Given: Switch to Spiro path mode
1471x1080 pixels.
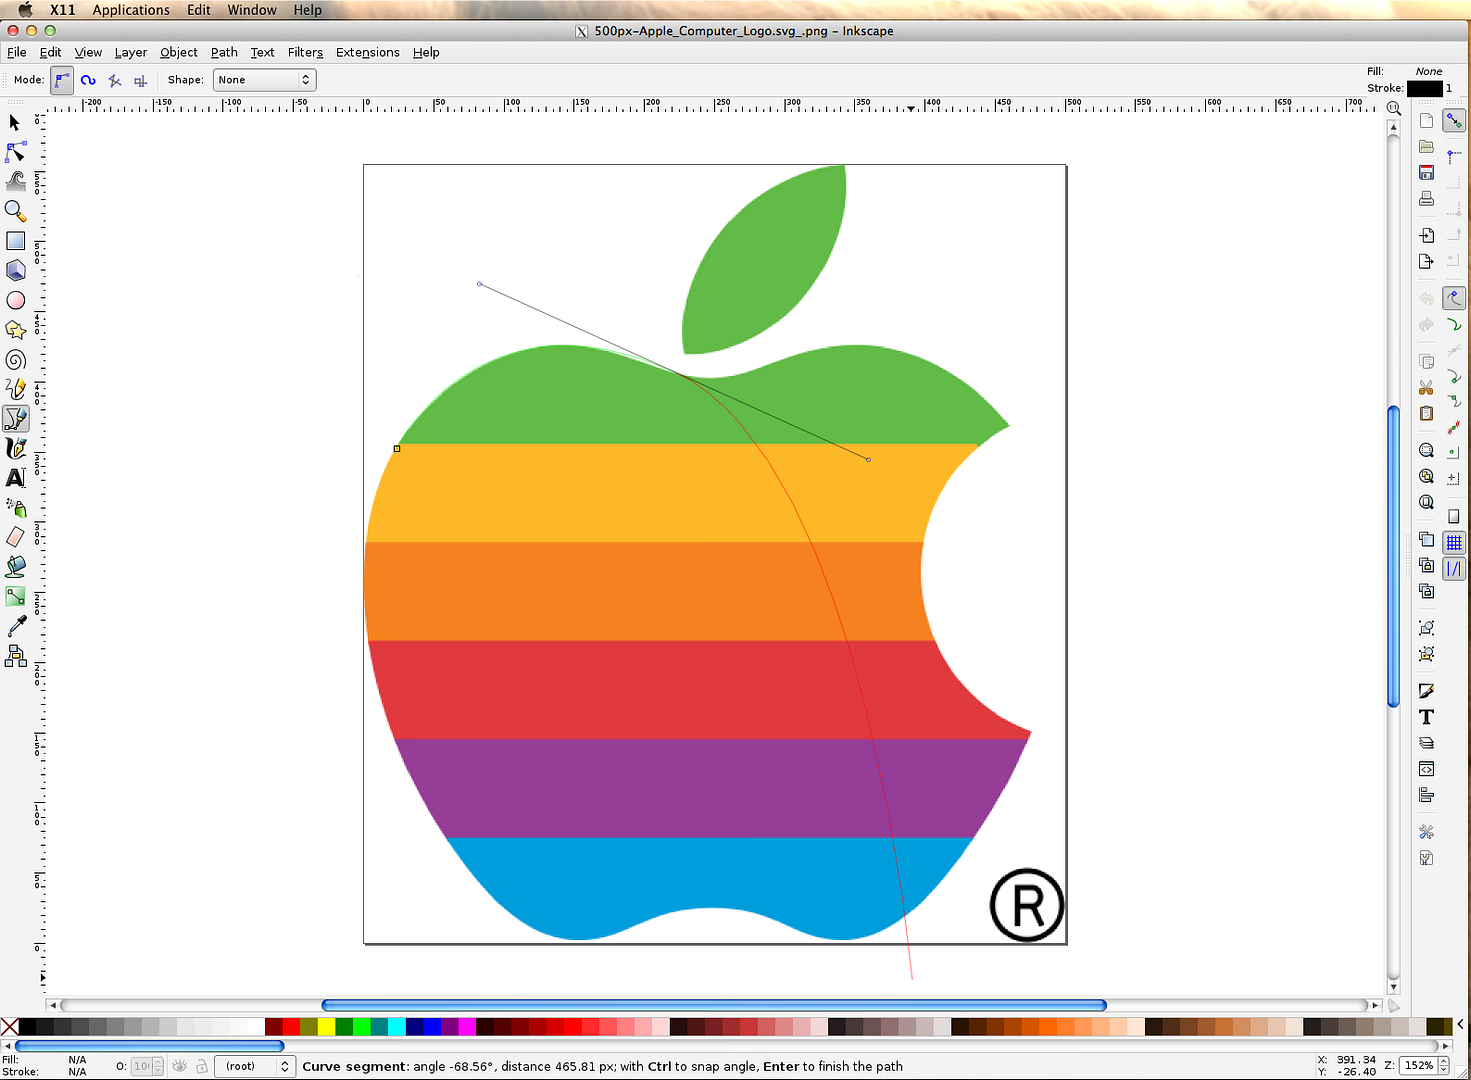Looking at the screenshot, I should (x=88, y=80).
